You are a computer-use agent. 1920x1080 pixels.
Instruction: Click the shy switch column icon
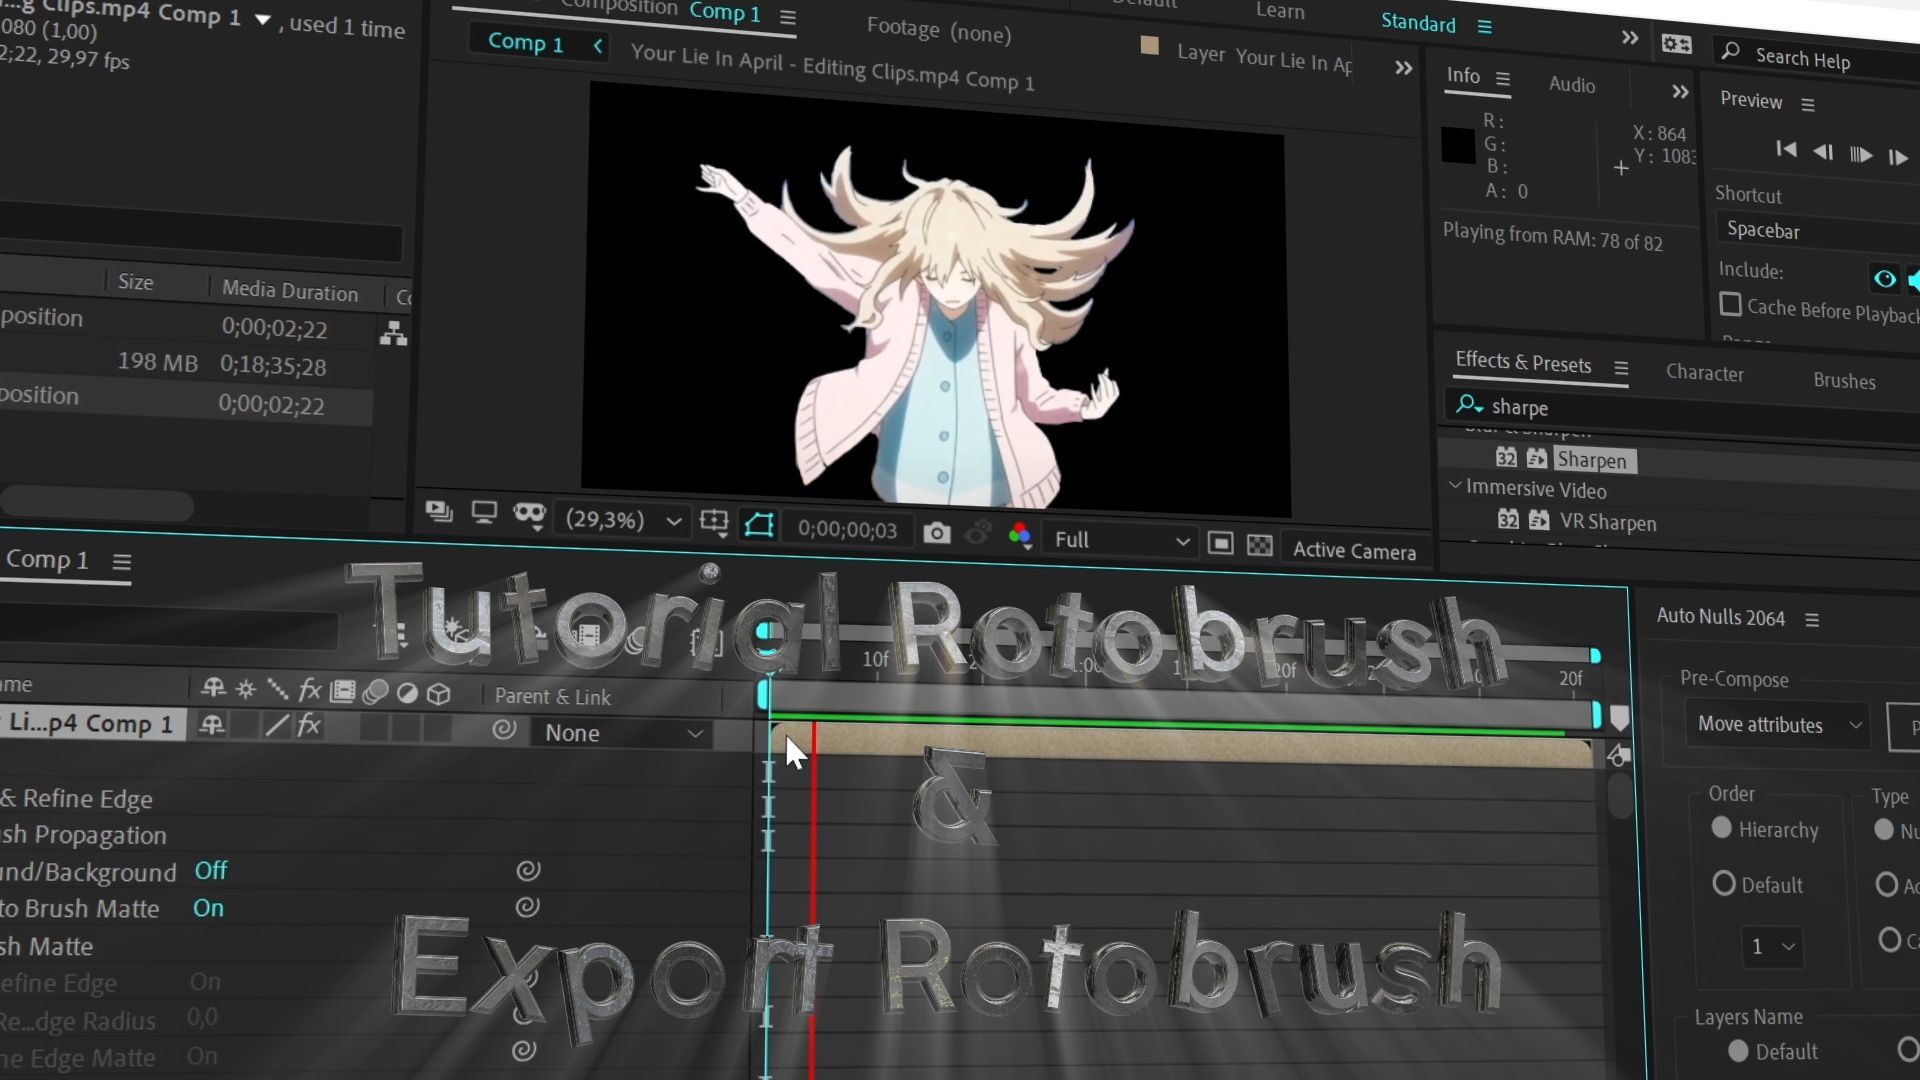tap(213, 687)
